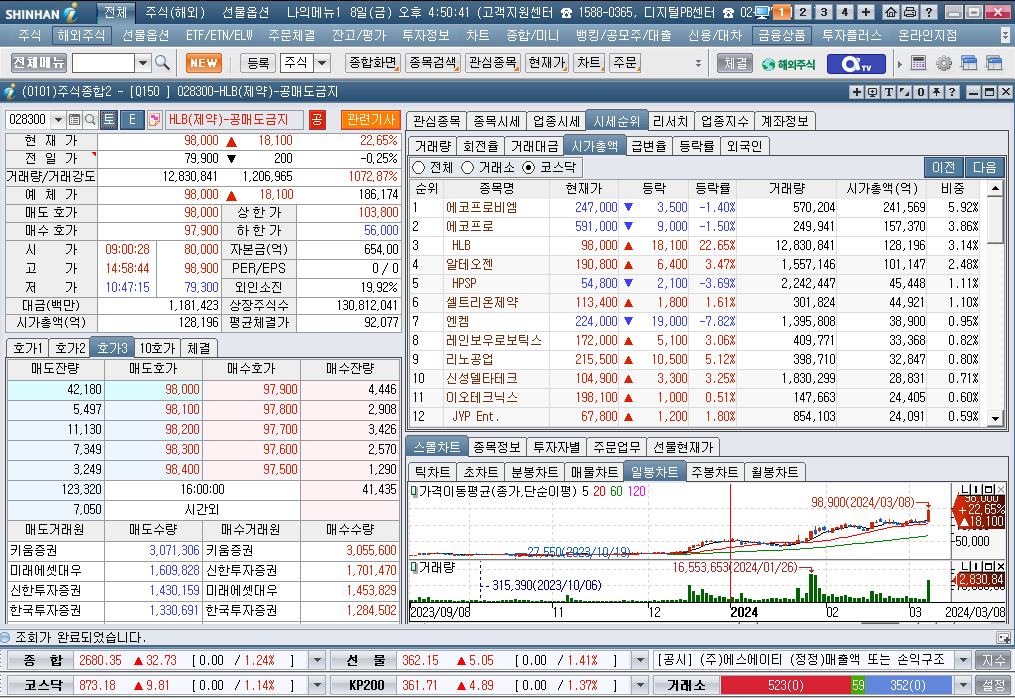Viewport: 1015px width, 699px height.
Task: Click the first cascading windows layout icon
Action: (x=969, y=63)
